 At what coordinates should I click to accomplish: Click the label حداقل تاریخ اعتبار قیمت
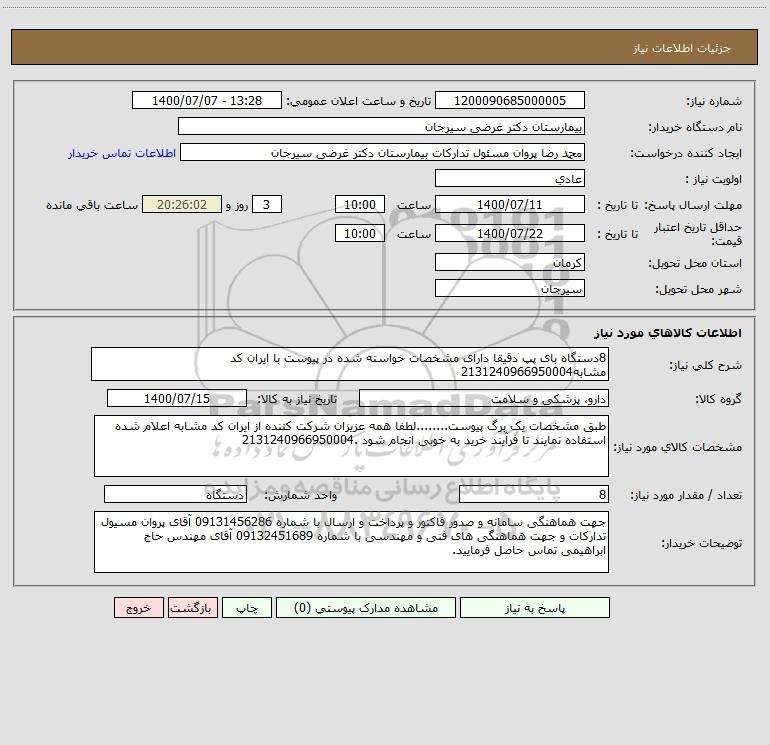point(698,234)
